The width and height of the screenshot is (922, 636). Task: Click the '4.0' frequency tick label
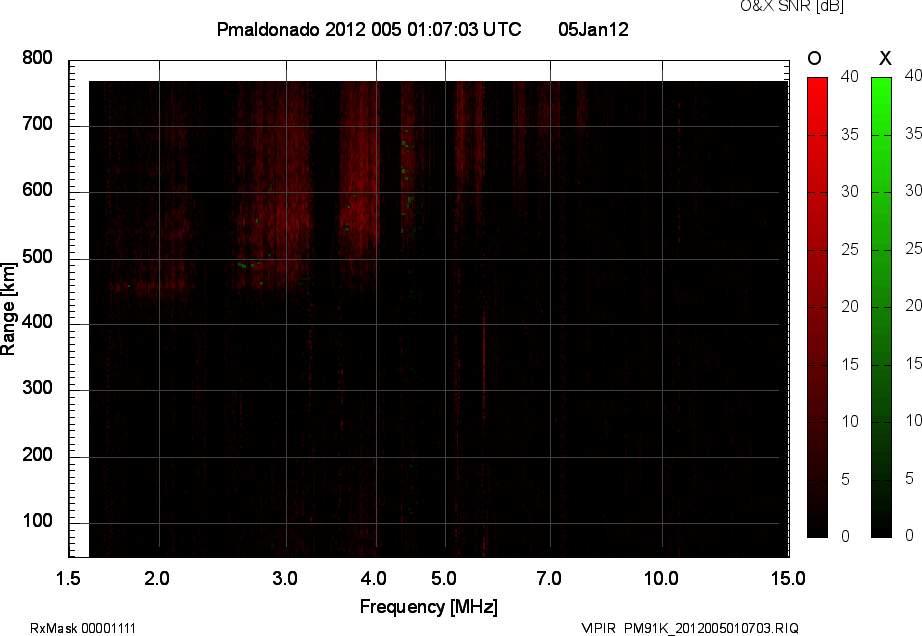(x=374, y=578)
